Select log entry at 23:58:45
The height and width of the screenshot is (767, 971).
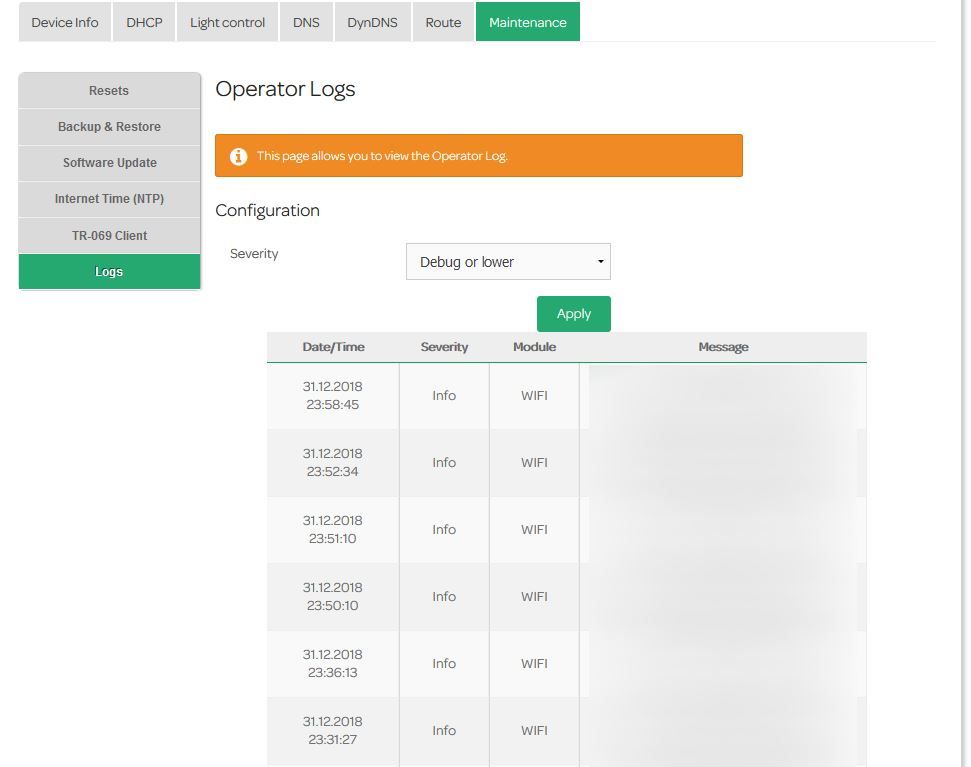[x=333, y=396]
